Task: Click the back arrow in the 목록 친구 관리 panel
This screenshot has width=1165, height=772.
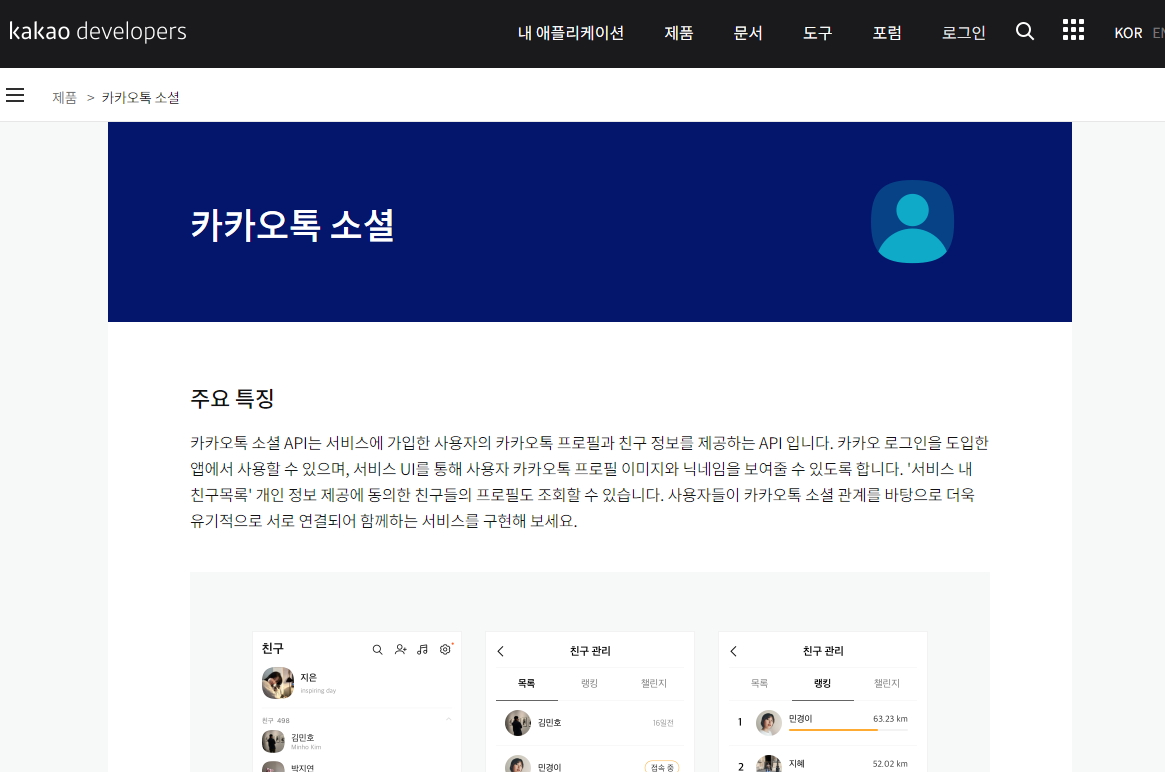Action: (x=501, y=651)
